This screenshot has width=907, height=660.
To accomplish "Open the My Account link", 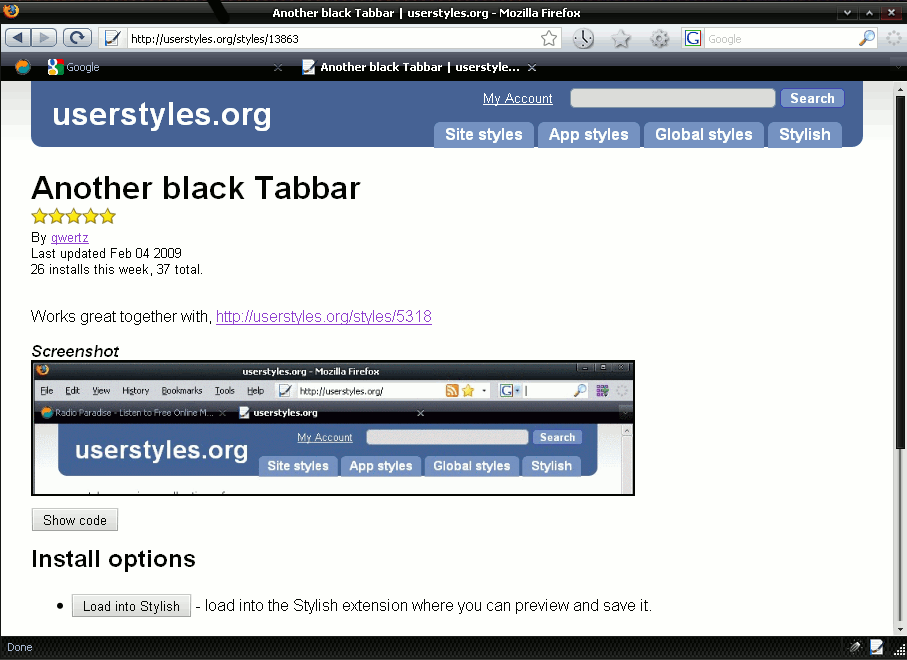I will (x=518, y=98).
